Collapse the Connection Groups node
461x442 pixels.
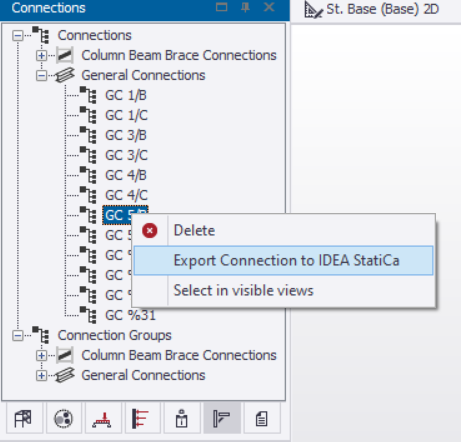click(18, 335)
